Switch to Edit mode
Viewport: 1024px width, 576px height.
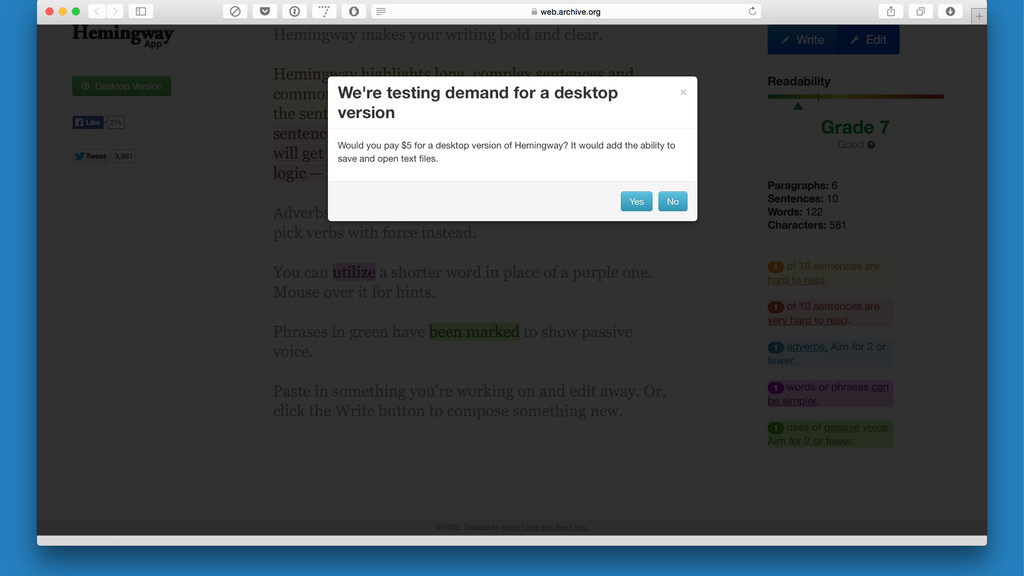pyautogui.click(x=869, y=40)
